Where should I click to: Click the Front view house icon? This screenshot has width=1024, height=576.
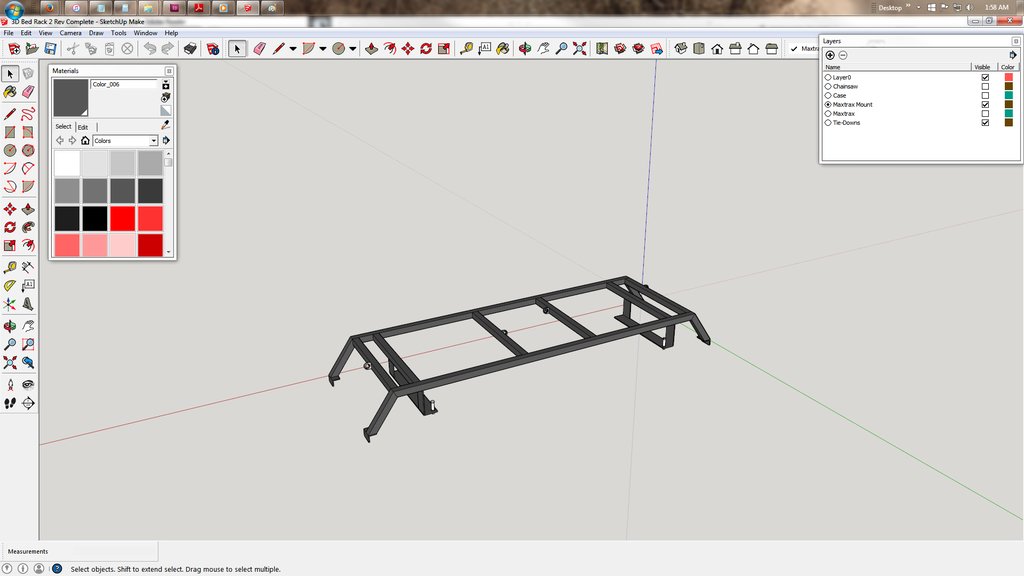[717, 48]
